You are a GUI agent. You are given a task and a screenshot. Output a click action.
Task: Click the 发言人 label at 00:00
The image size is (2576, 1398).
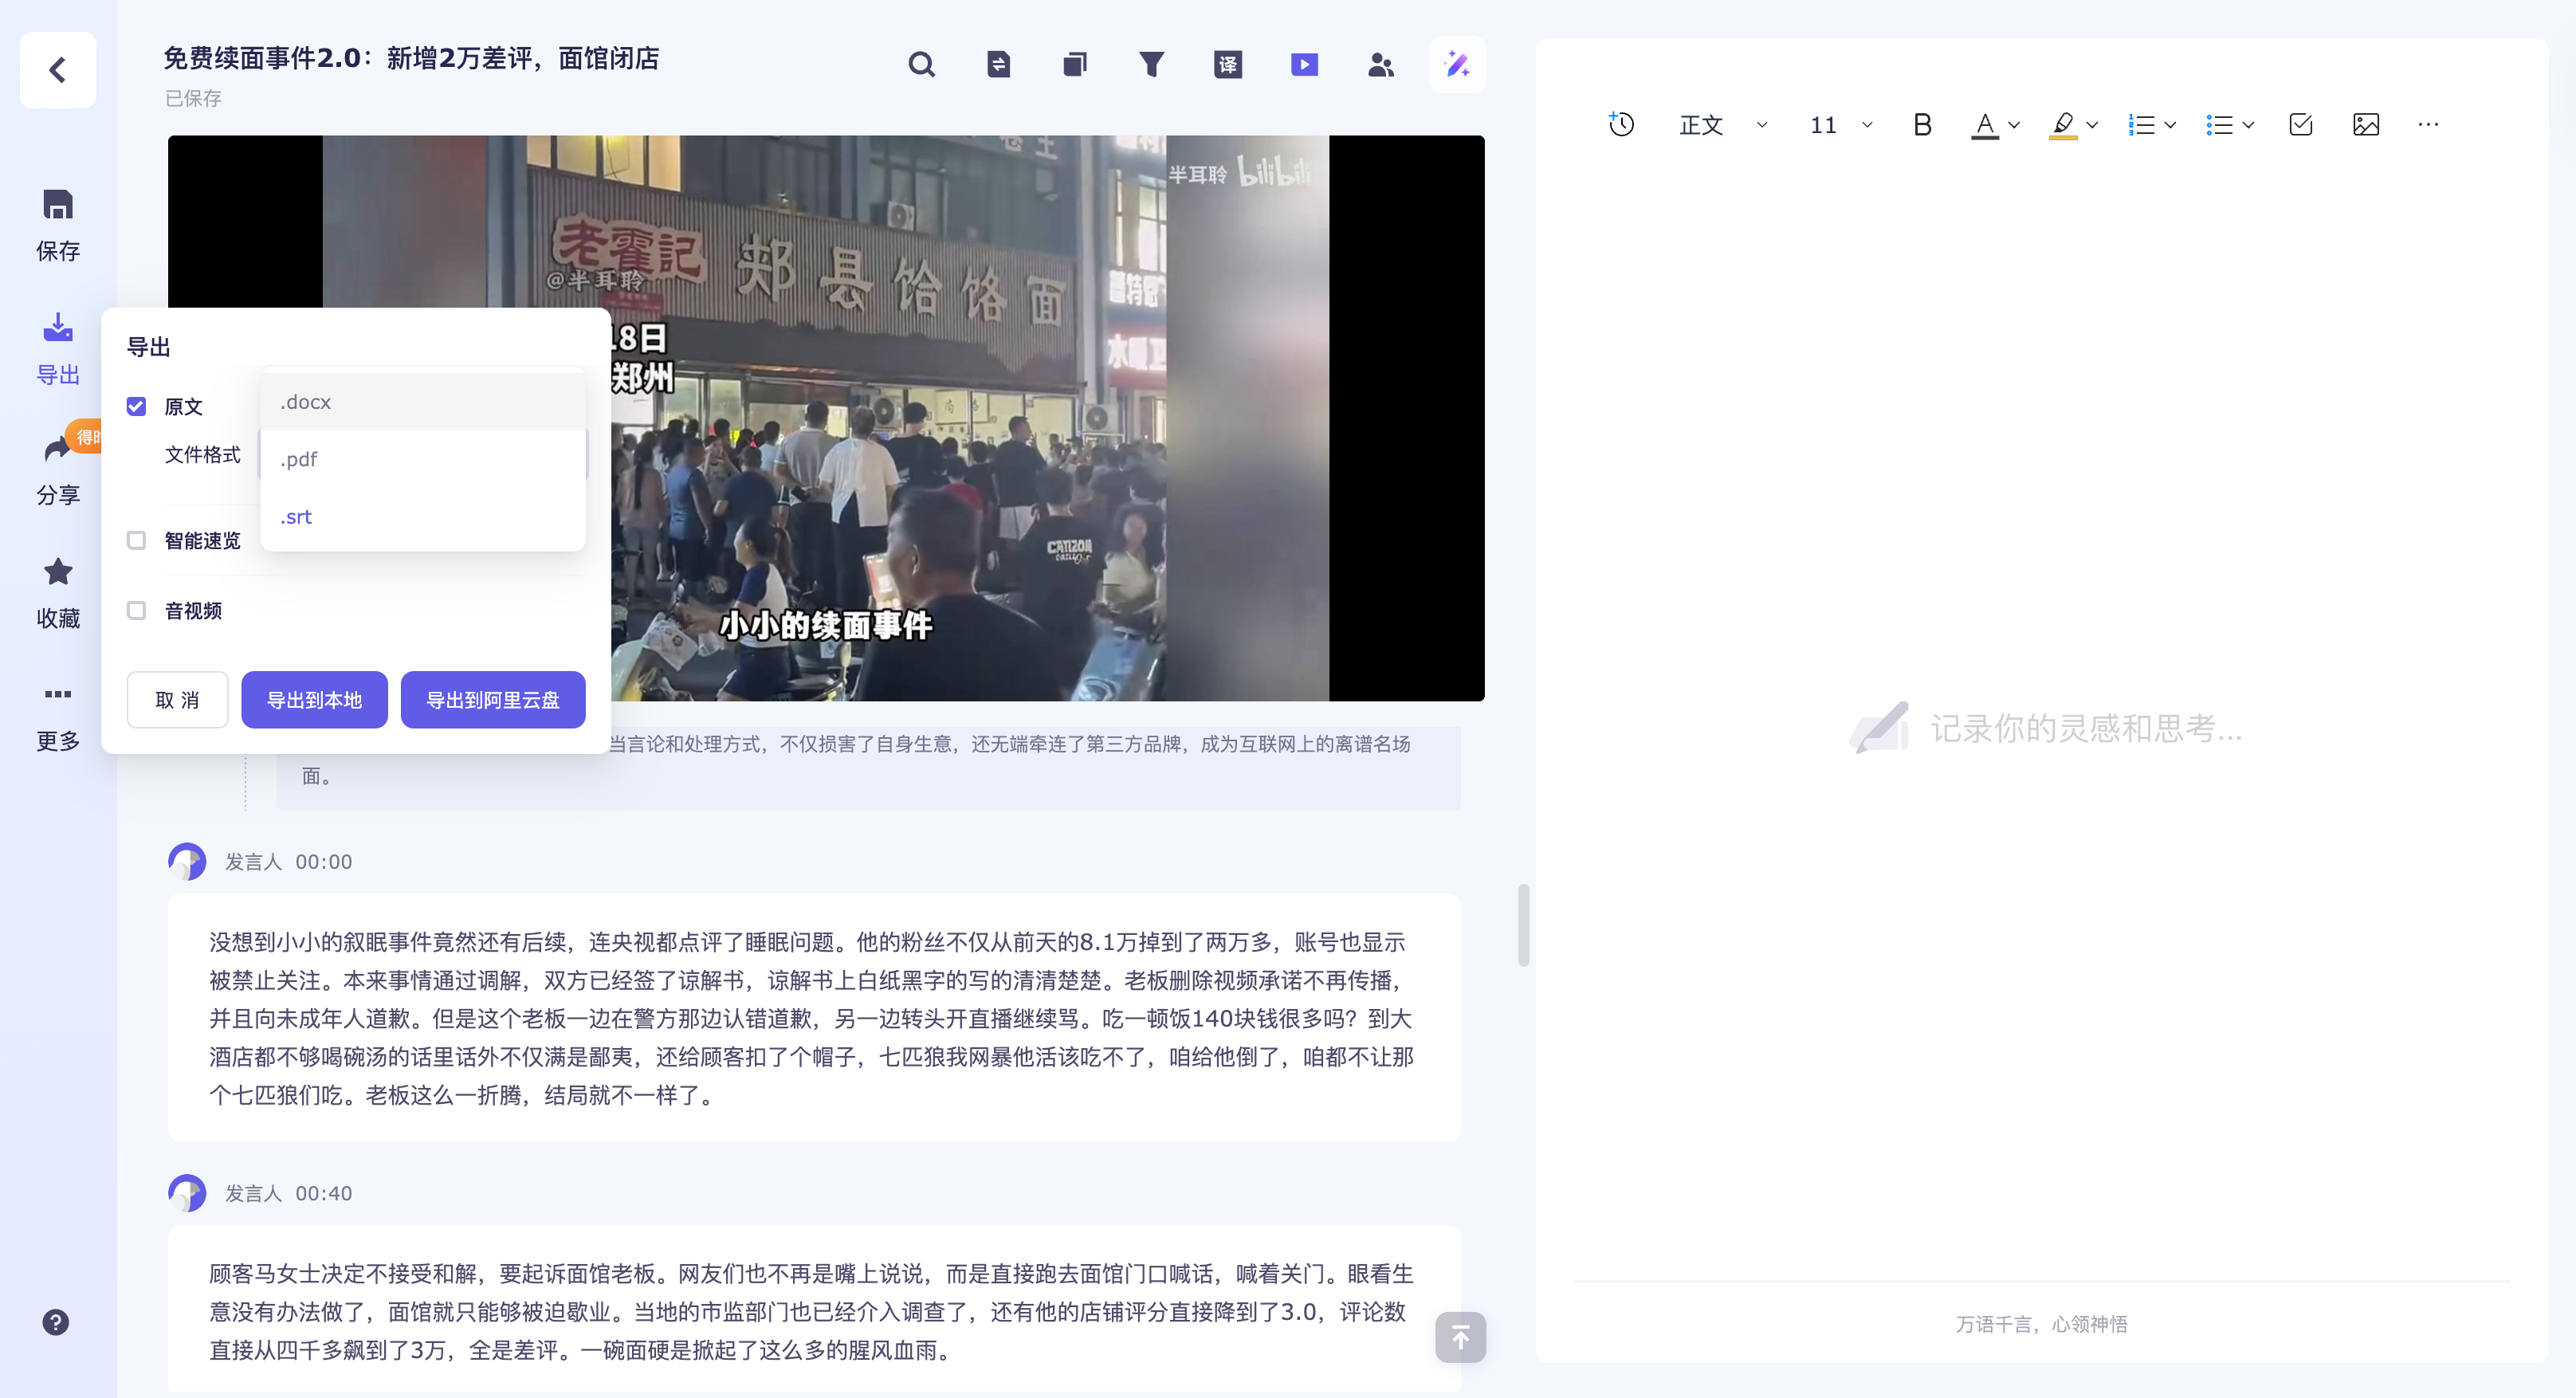pyautogui.click(x=253, y=862)
